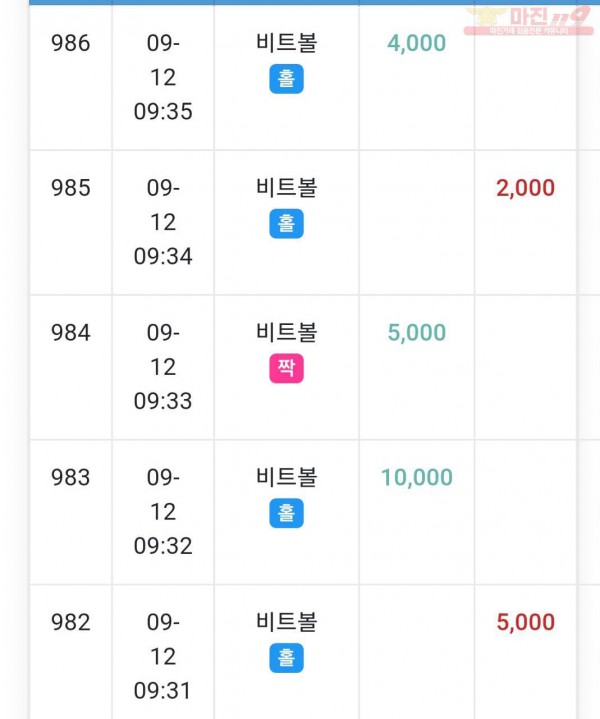Click the 09:35 timestamp cell

click(x=163, y=77)
